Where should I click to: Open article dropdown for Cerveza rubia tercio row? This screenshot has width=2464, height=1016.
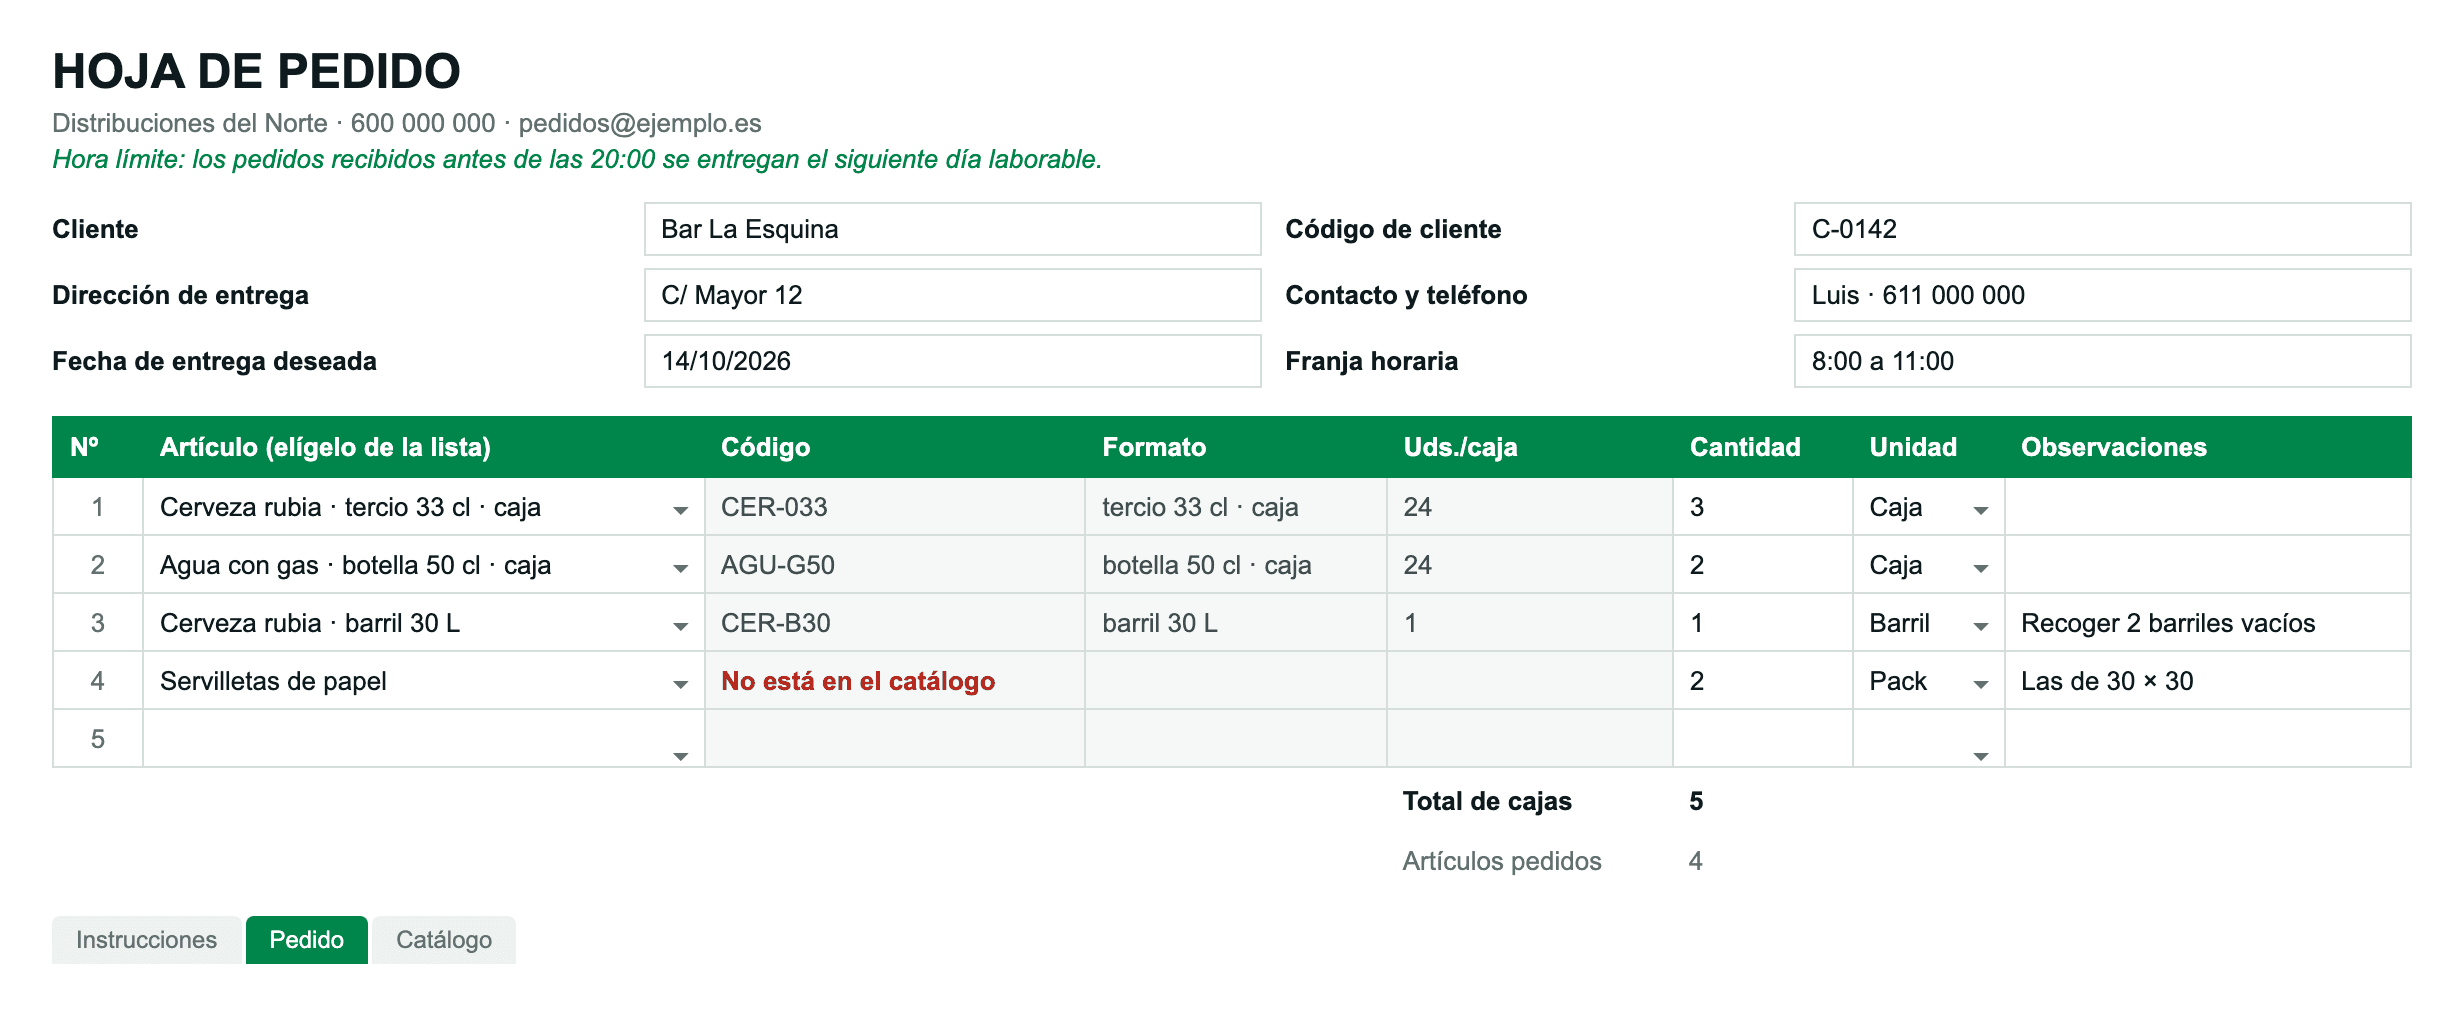[680, 510]
